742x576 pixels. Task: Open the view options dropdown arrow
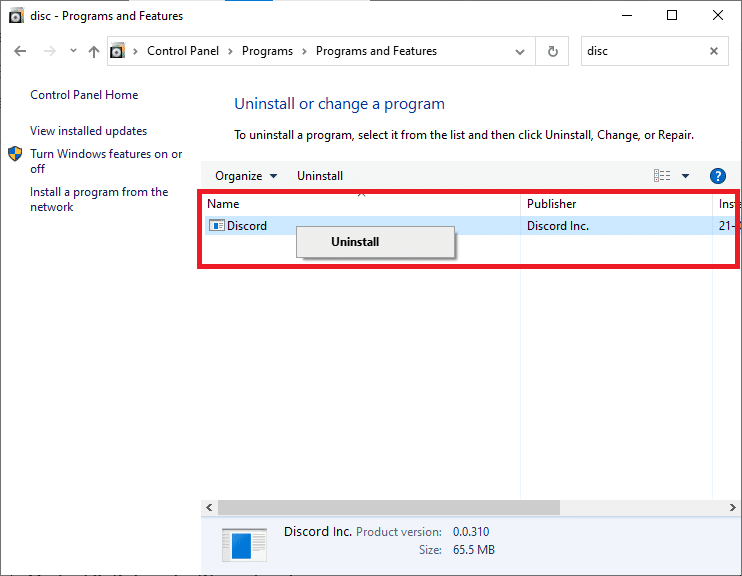686,176
